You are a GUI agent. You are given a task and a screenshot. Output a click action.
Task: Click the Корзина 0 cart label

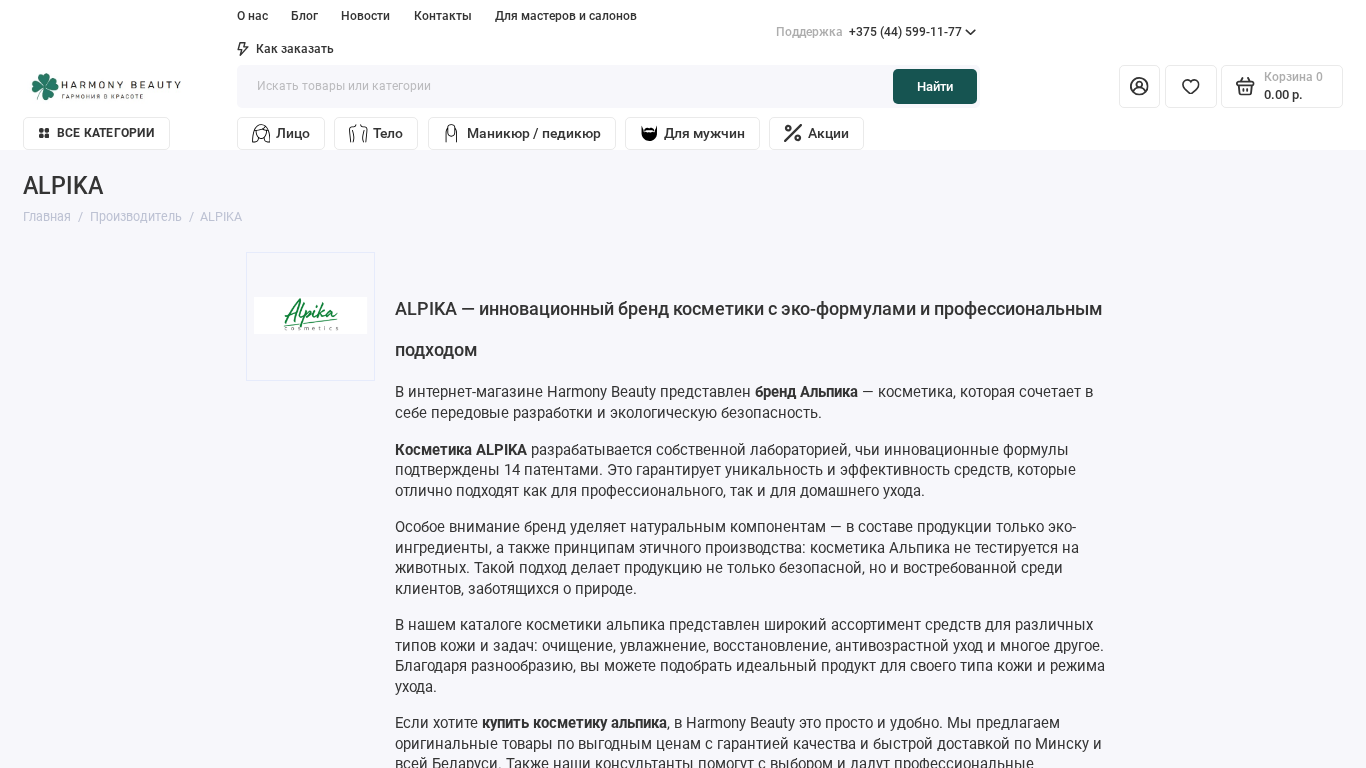click(x=1293, y=77)
